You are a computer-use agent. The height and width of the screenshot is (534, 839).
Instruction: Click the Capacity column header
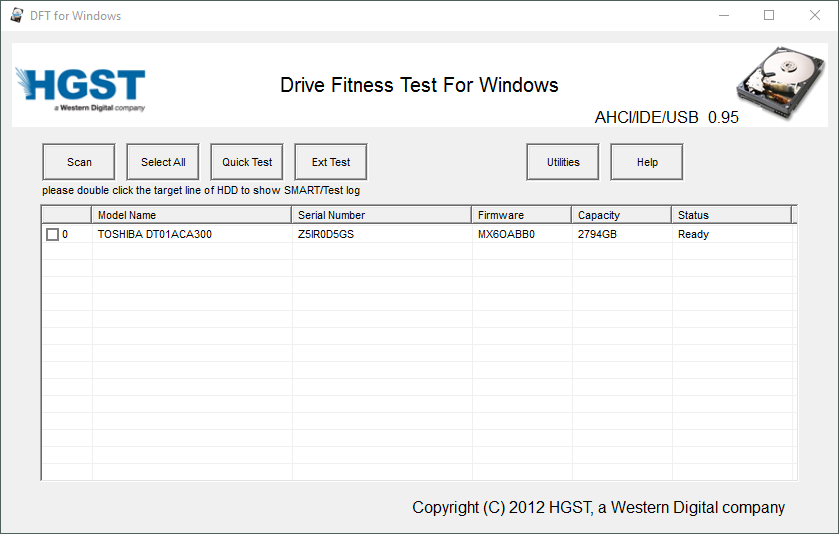[x=622, y=215]
